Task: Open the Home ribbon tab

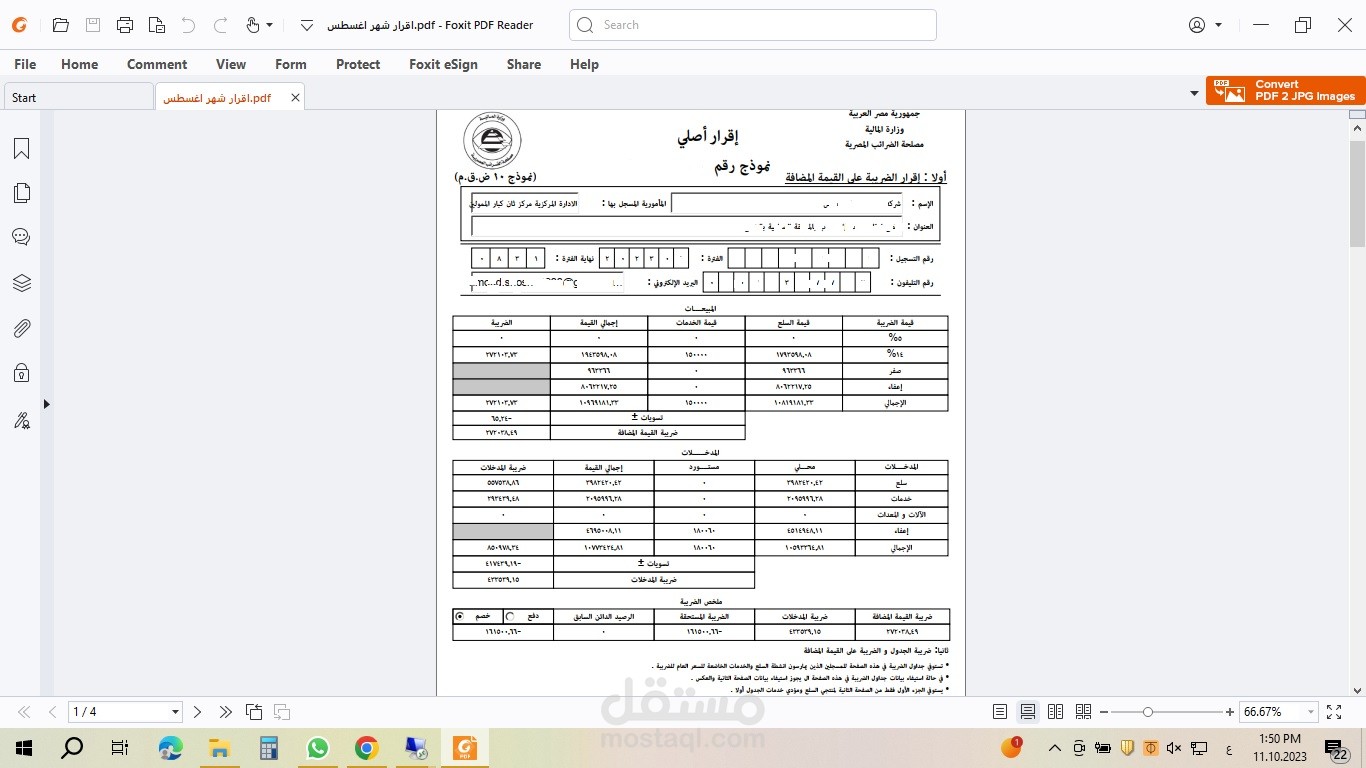Action: [79, 64]
